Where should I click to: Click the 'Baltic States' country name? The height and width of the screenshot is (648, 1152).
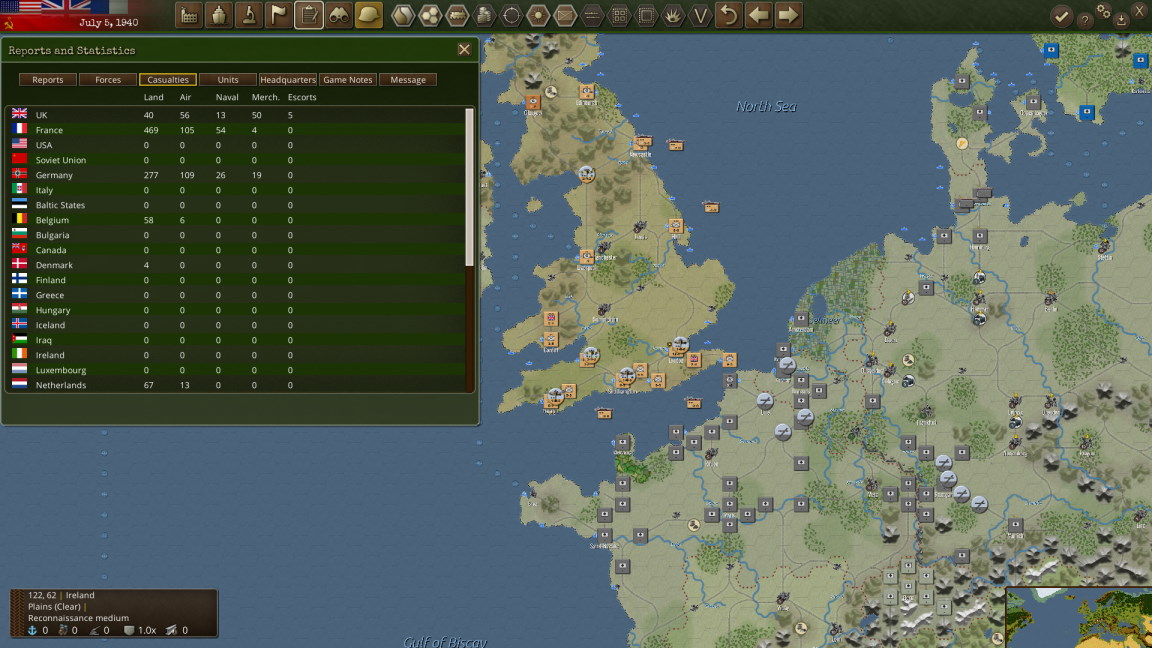60,205
